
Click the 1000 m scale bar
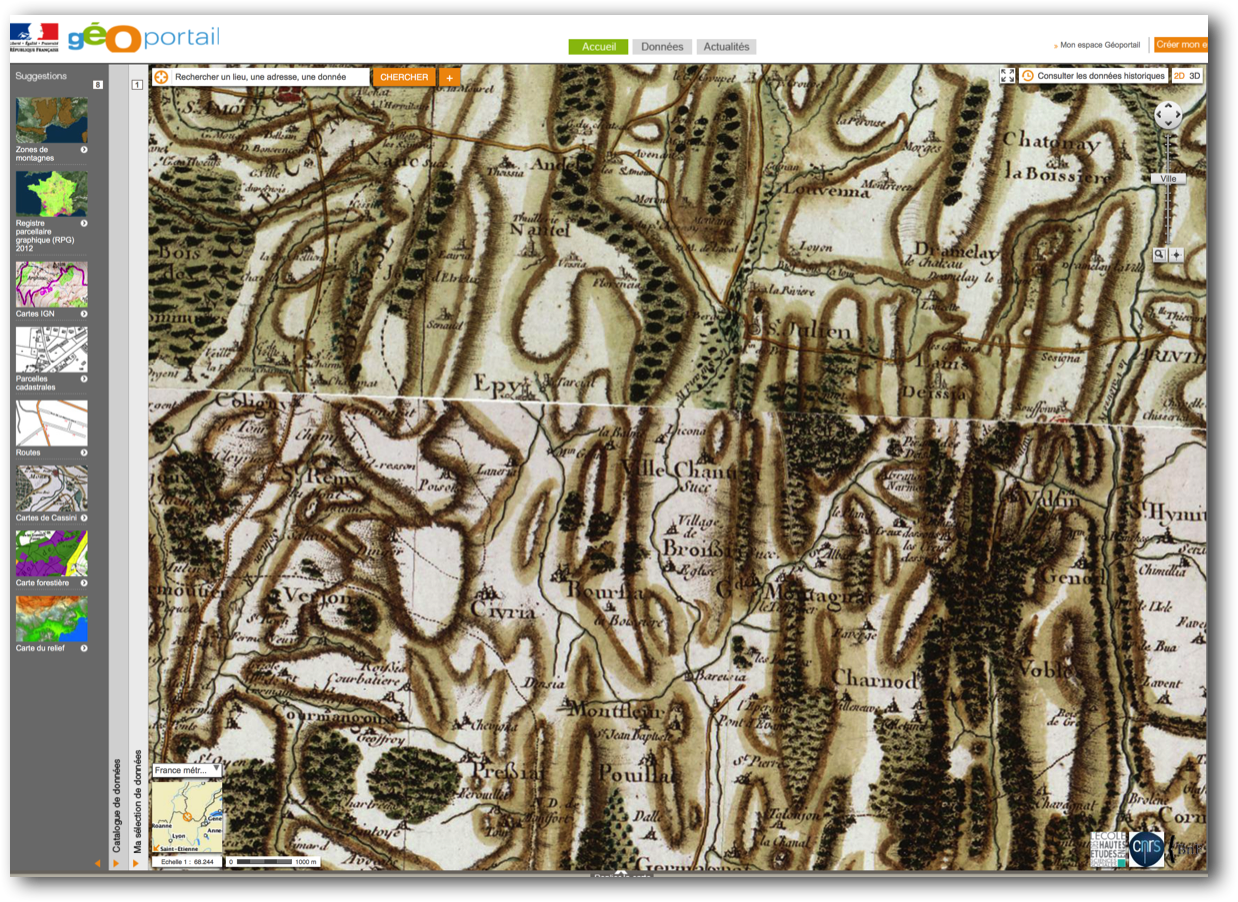(x=273, y=861)
